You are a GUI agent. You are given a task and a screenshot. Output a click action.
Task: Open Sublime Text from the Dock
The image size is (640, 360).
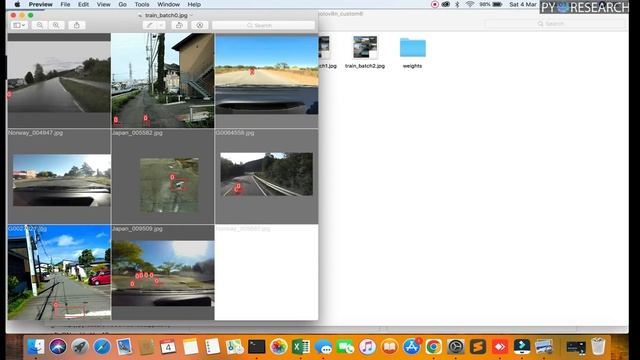click(478, 347)
